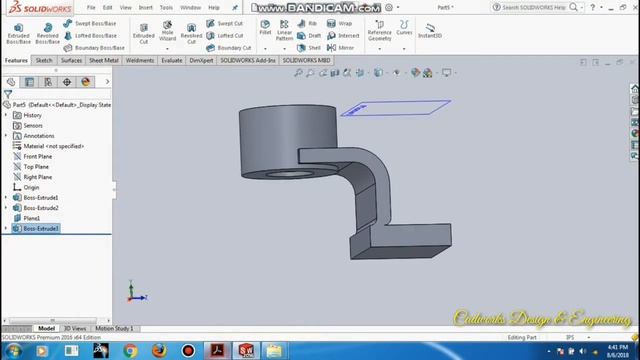The image size is (640, 360).
Task: Expand manager tabs chevron arrow
Action: 107,82
